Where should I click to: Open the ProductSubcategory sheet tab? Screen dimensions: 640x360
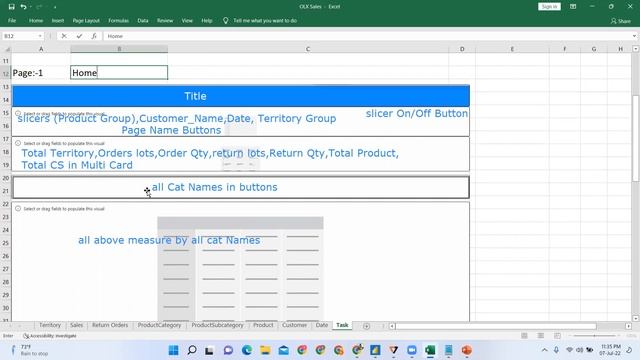[x=217, y=325]
